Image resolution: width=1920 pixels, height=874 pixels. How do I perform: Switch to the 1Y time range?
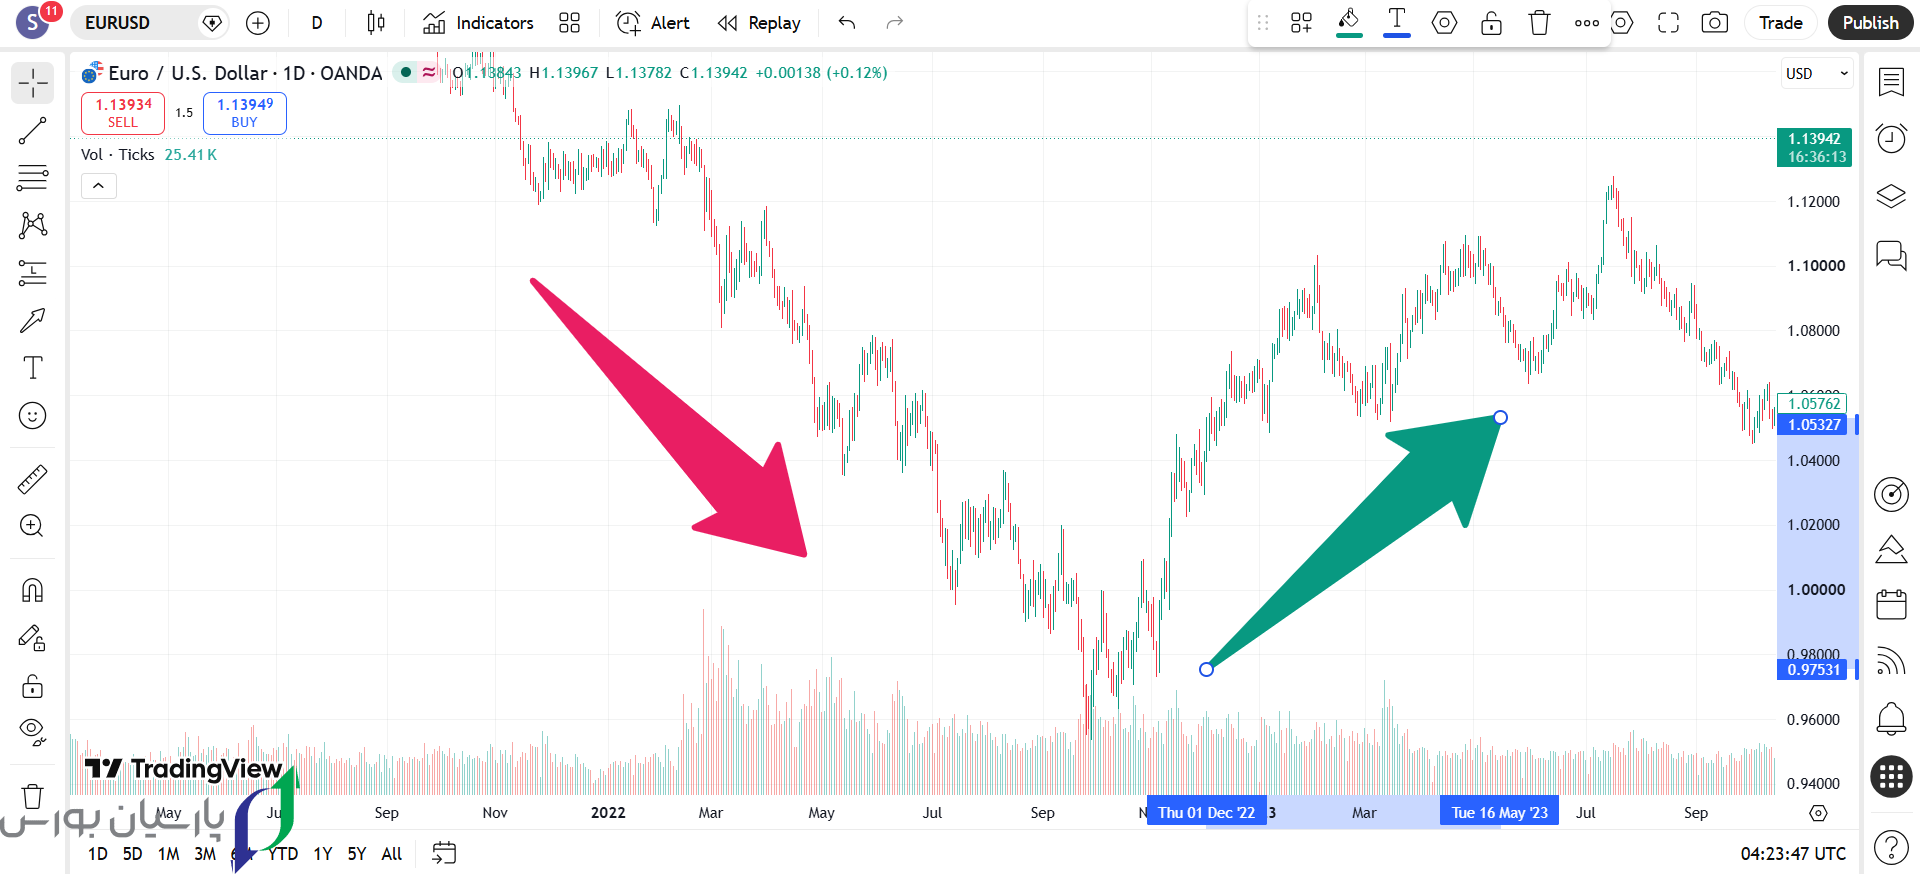322,853
